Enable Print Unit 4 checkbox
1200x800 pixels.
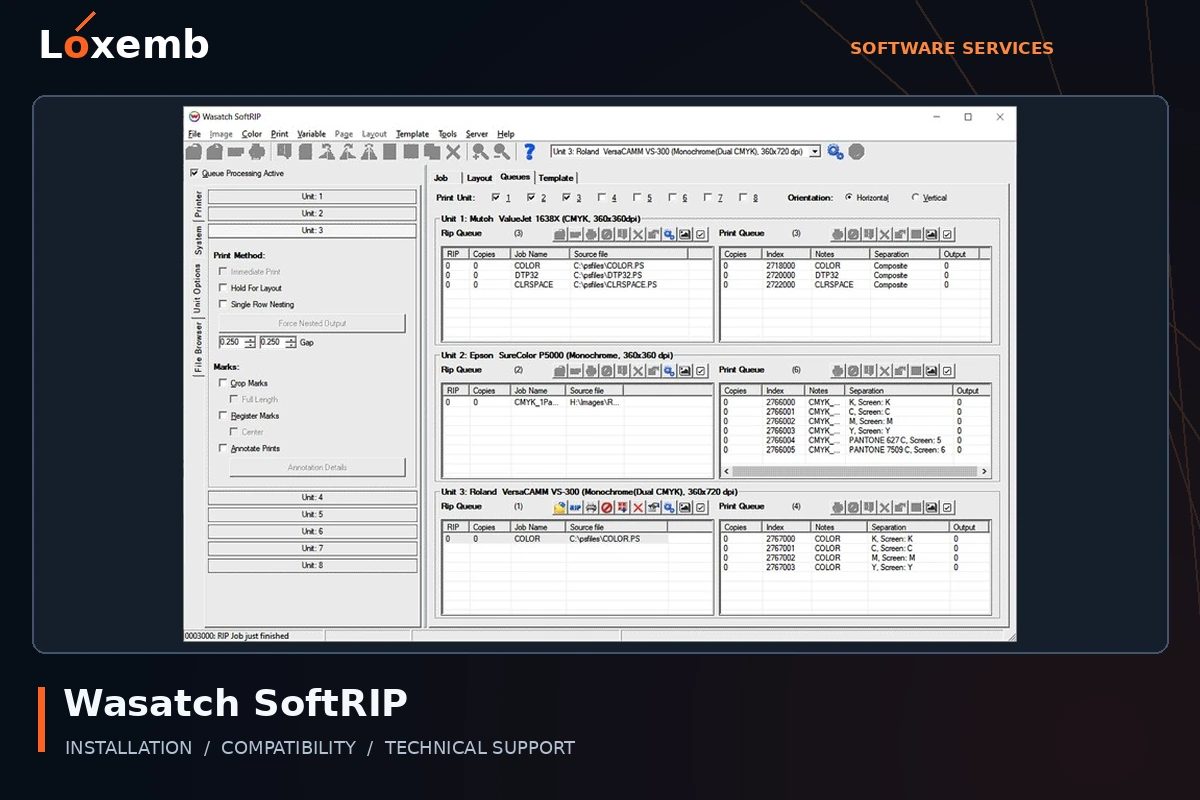coord(602,198)
